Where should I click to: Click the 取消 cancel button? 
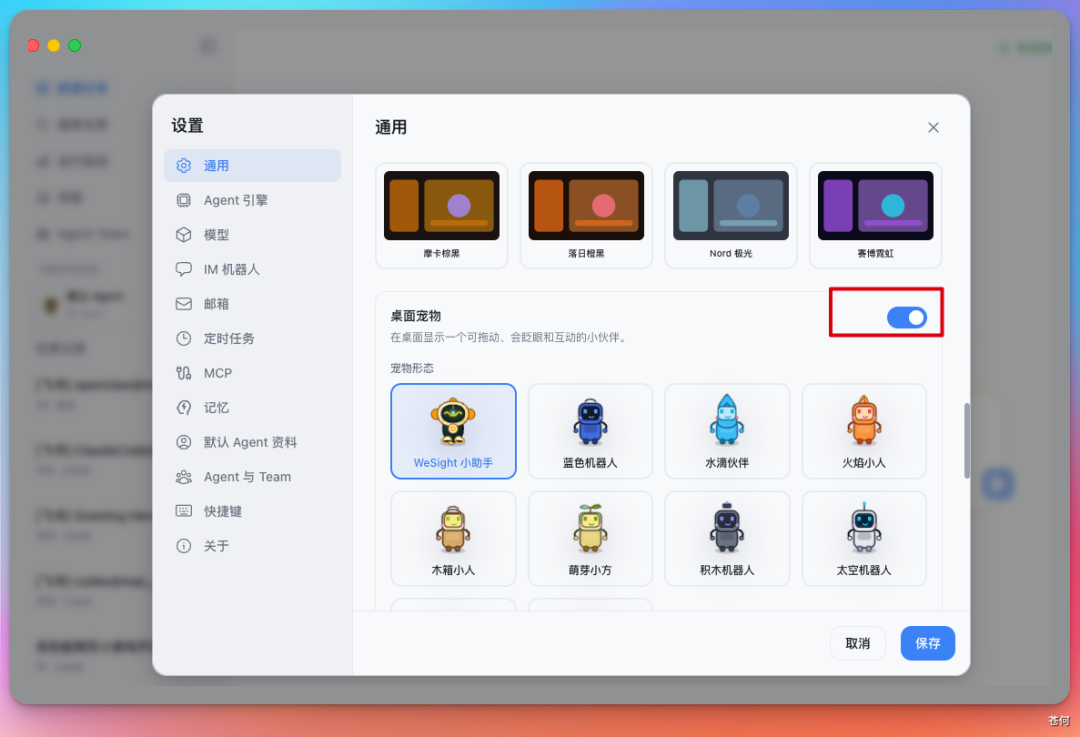pyautogui.click(x=858, y=643)
